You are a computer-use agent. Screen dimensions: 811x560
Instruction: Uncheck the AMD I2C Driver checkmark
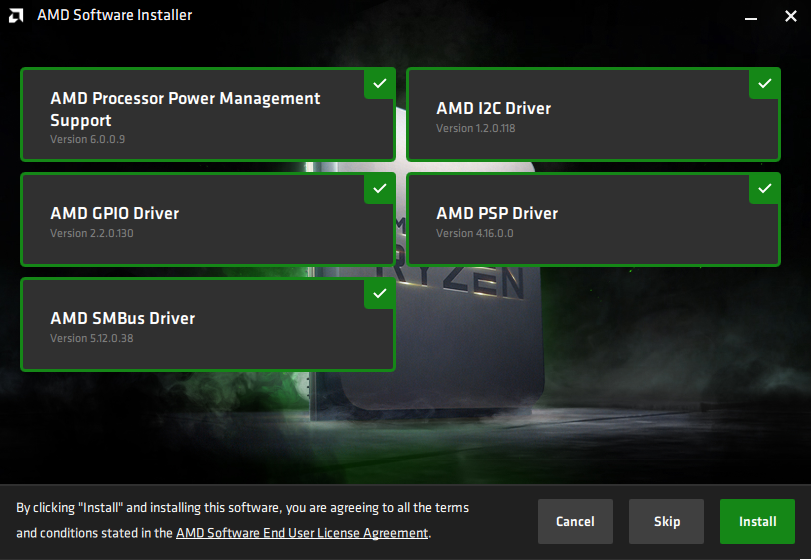[764, 83]
